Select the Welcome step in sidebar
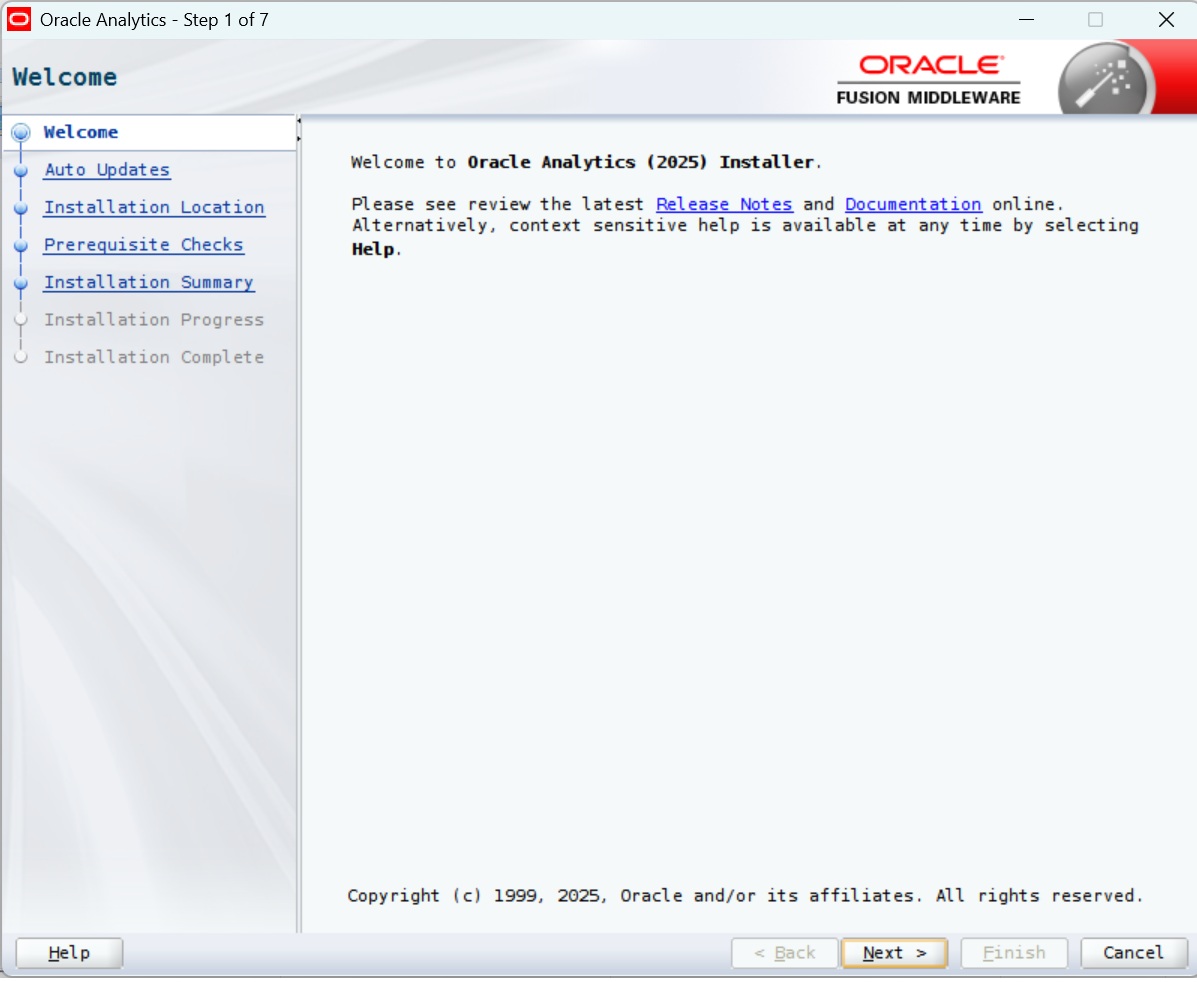Screen dimensions: 1197x982 [x=80, y=132]
